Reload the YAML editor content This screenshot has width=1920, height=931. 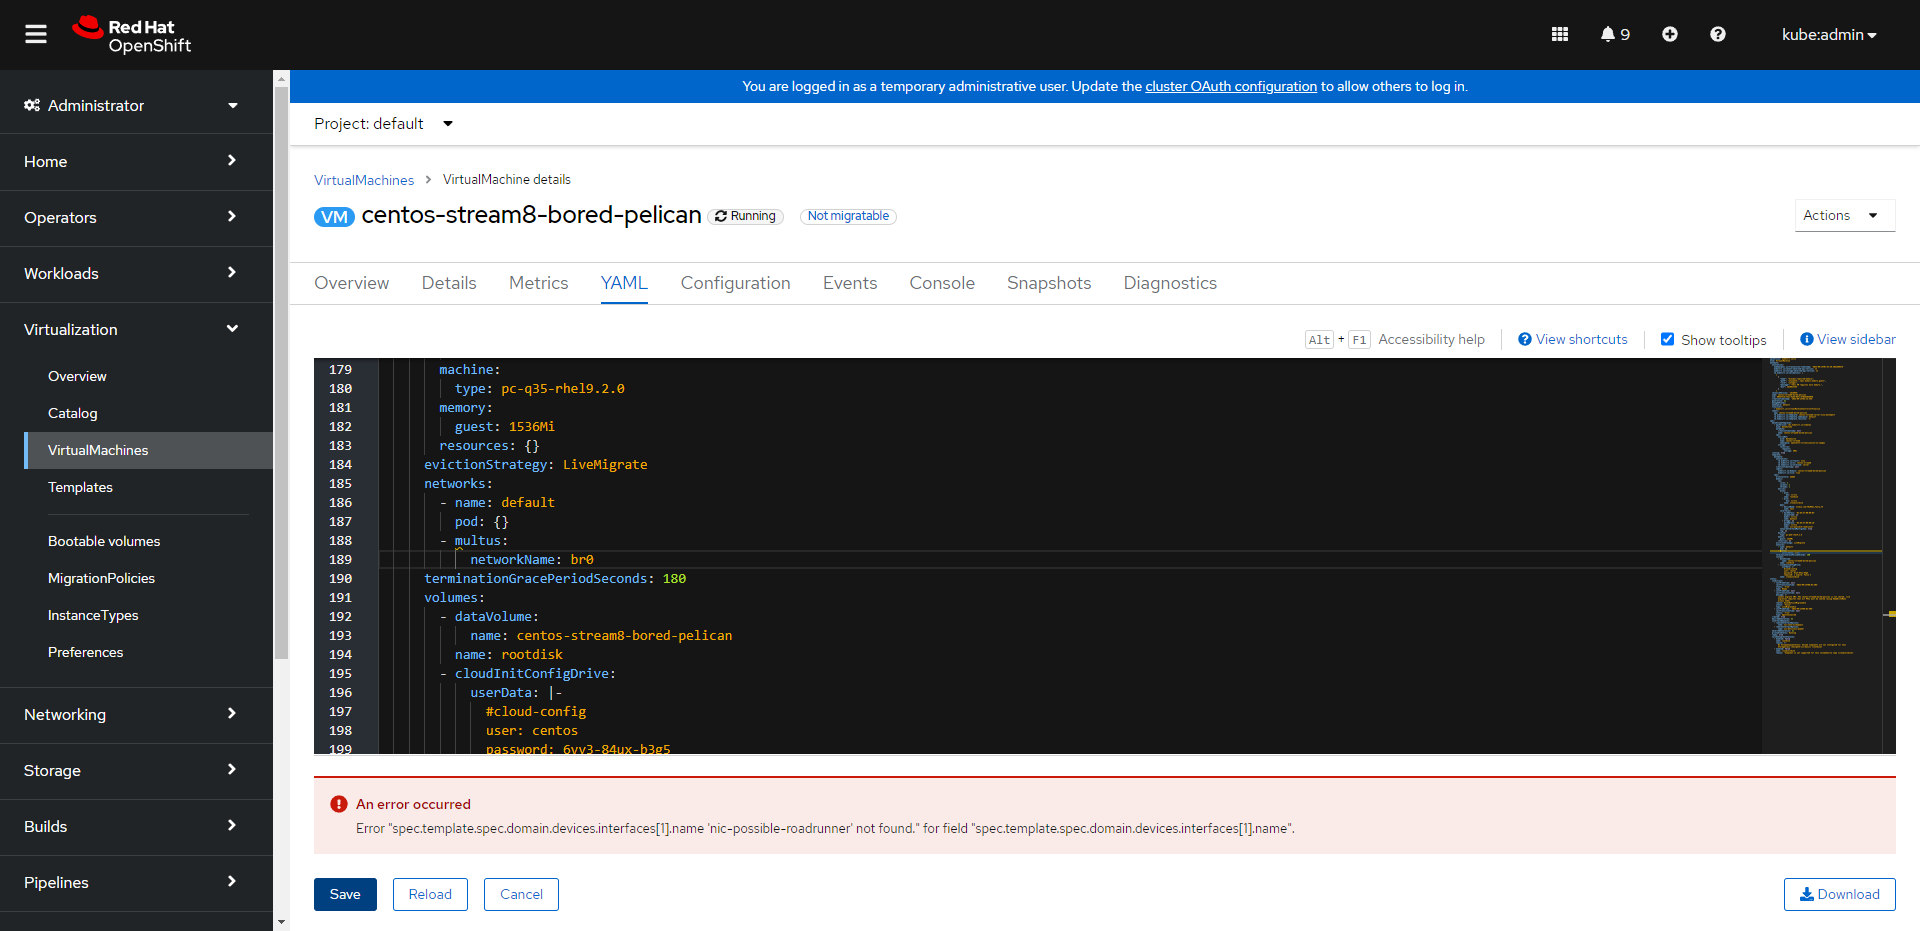point(430,894)
